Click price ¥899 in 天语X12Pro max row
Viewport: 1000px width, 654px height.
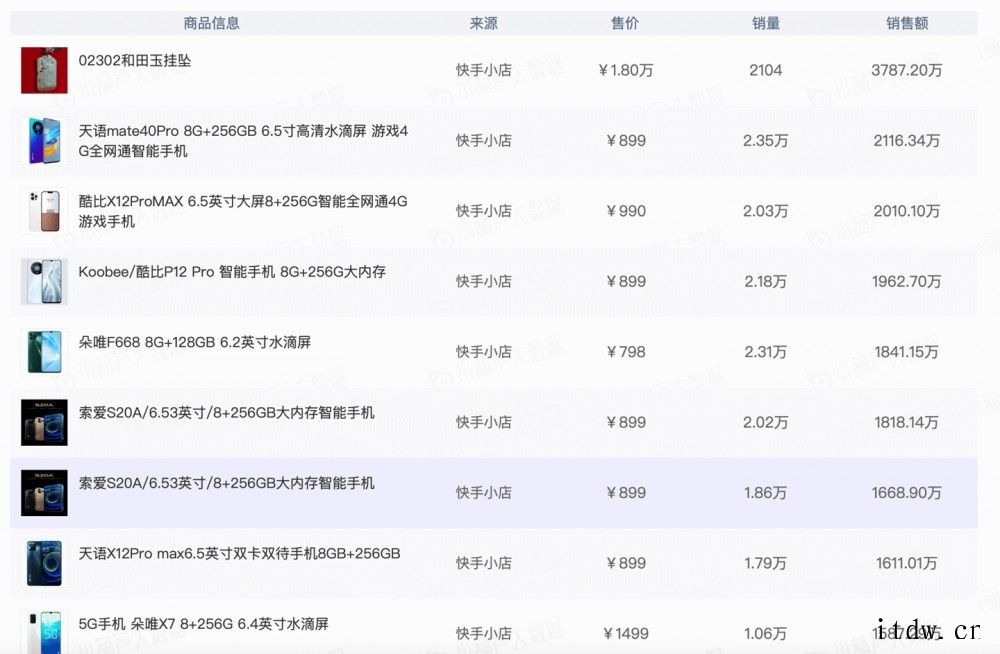tap(626, 563)
